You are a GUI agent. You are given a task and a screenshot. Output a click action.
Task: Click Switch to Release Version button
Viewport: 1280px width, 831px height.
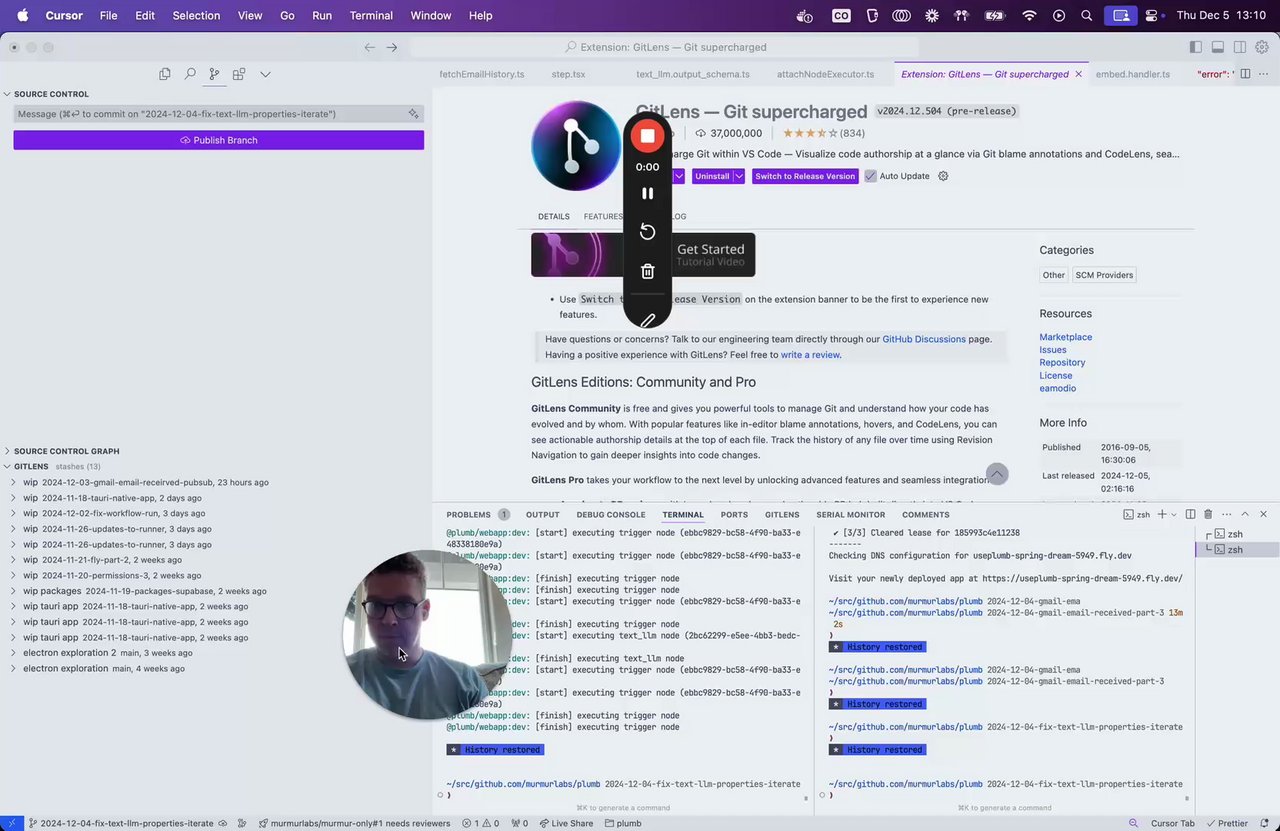click(805, 176)
